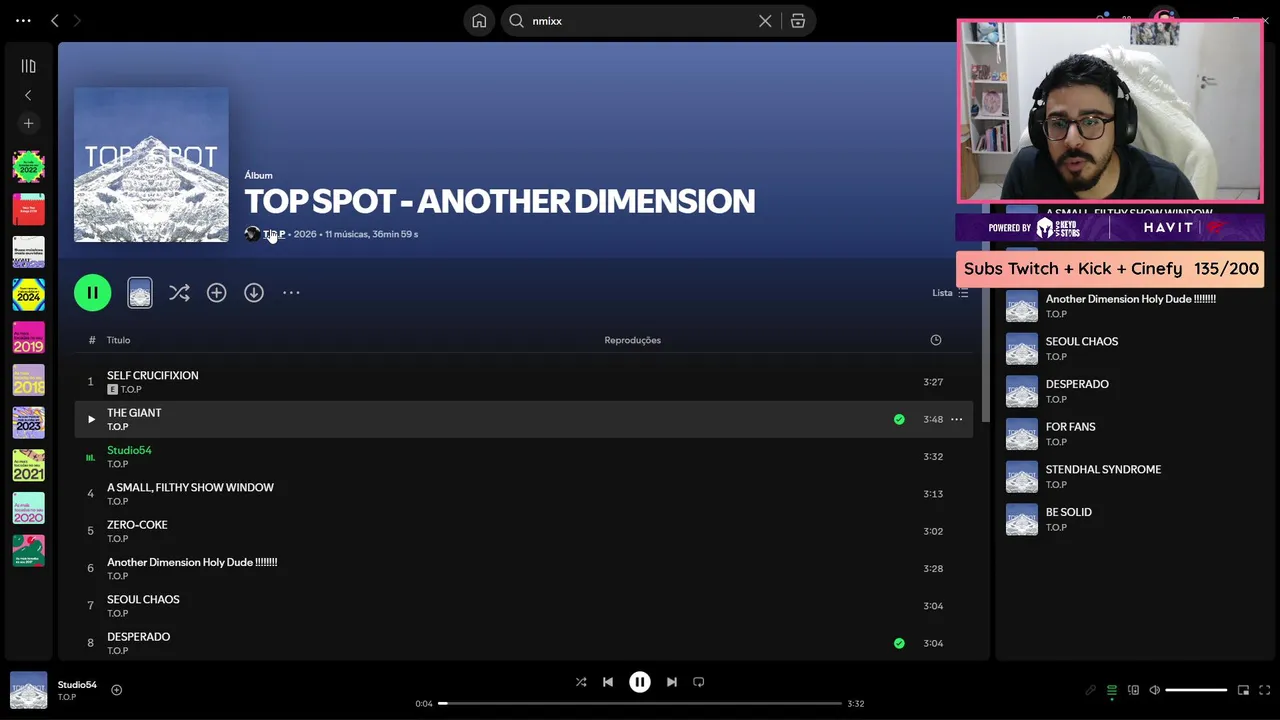
Task: Open the 2022 top songs playlist
Action: (x=28, y=167)
